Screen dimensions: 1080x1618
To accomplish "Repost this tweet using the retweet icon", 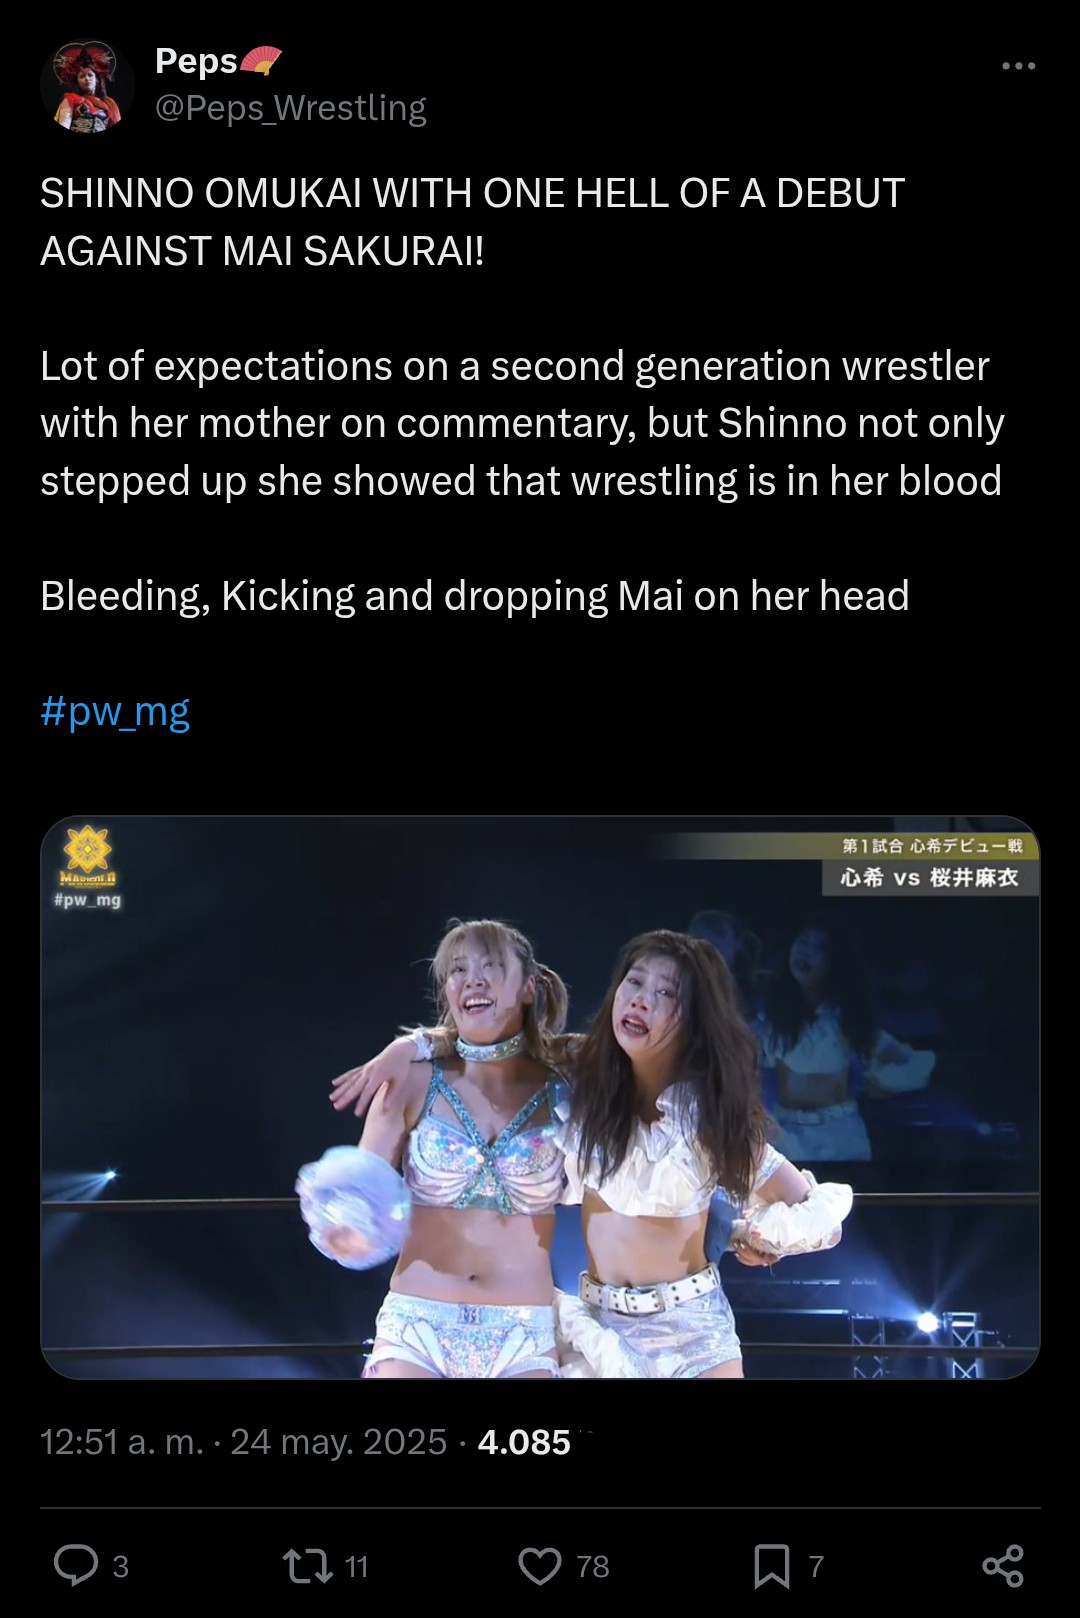I will point(308,1565).
